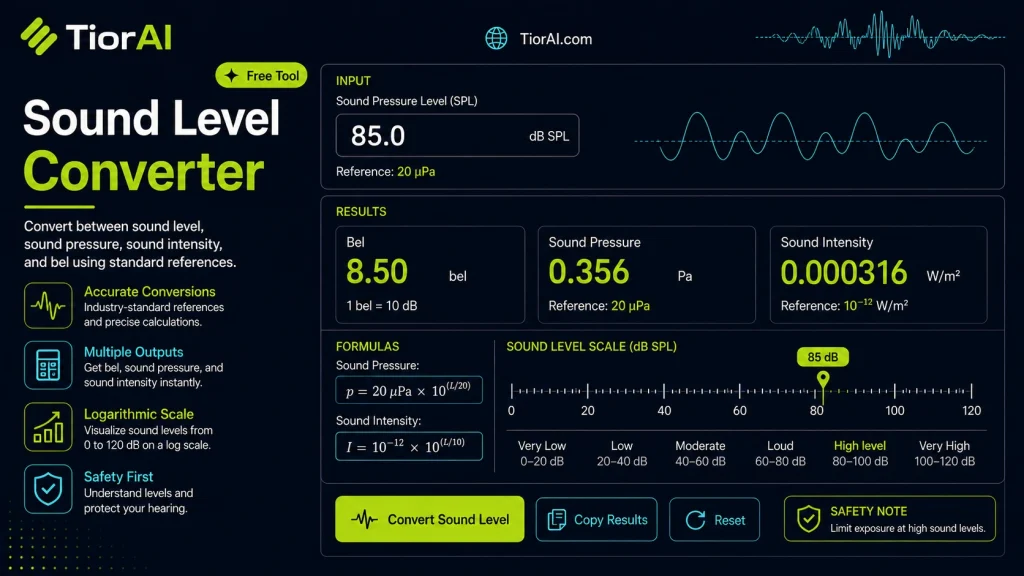
Task: Select the Moderate 40–60 dB category
Action: (700, 453)
